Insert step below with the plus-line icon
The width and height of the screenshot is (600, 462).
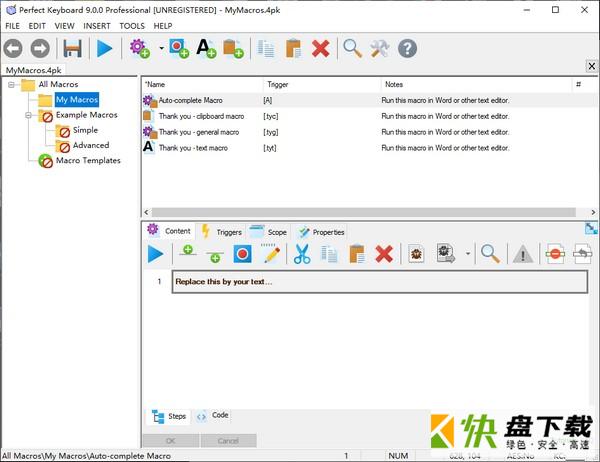215,256
